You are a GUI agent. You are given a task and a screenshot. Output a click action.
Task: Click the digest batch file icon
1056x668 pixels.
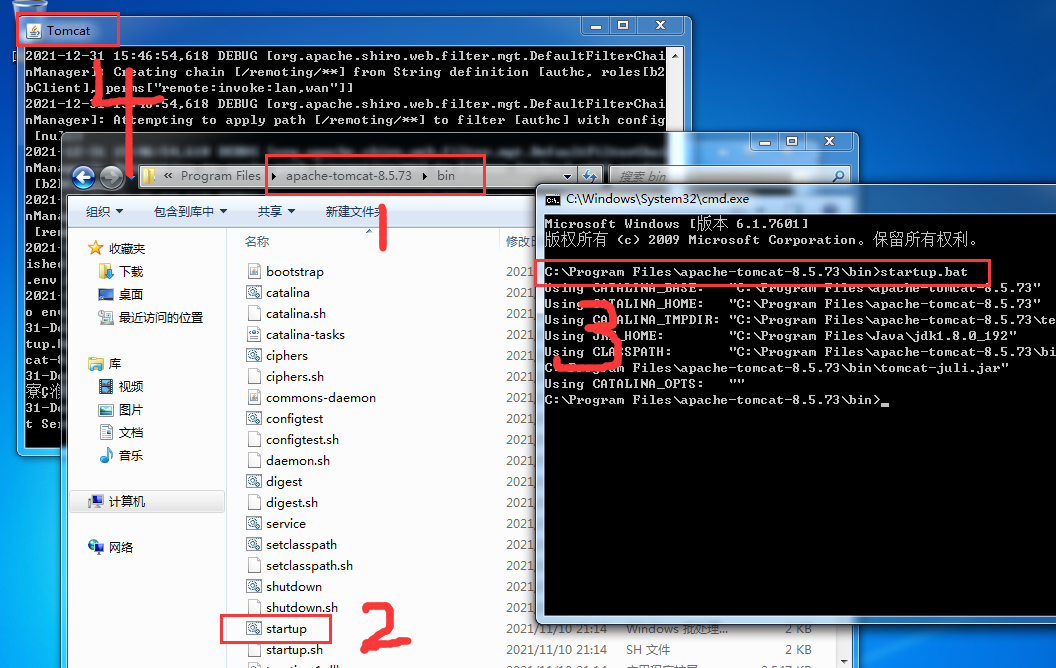click(254, 481)
